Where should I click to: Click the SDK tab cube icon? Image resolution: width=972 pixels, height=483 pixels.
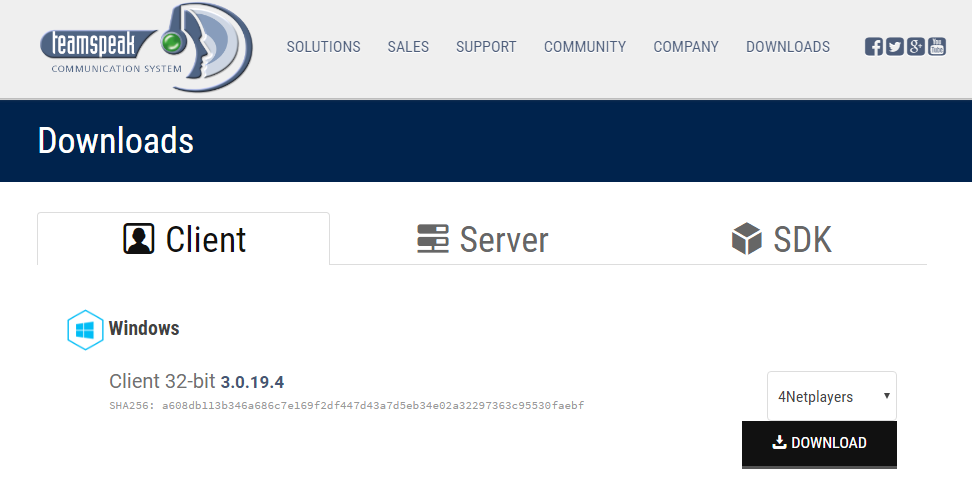[746, 239]
